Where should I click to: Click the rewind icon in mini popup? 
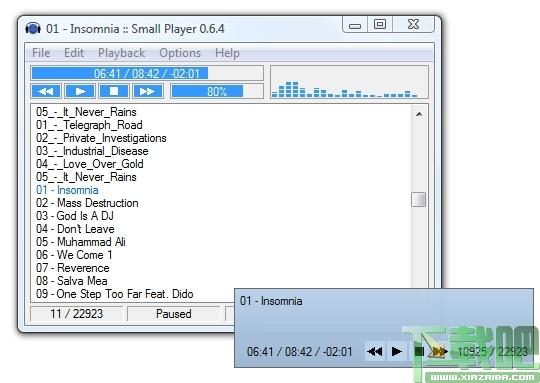(375, 352)
